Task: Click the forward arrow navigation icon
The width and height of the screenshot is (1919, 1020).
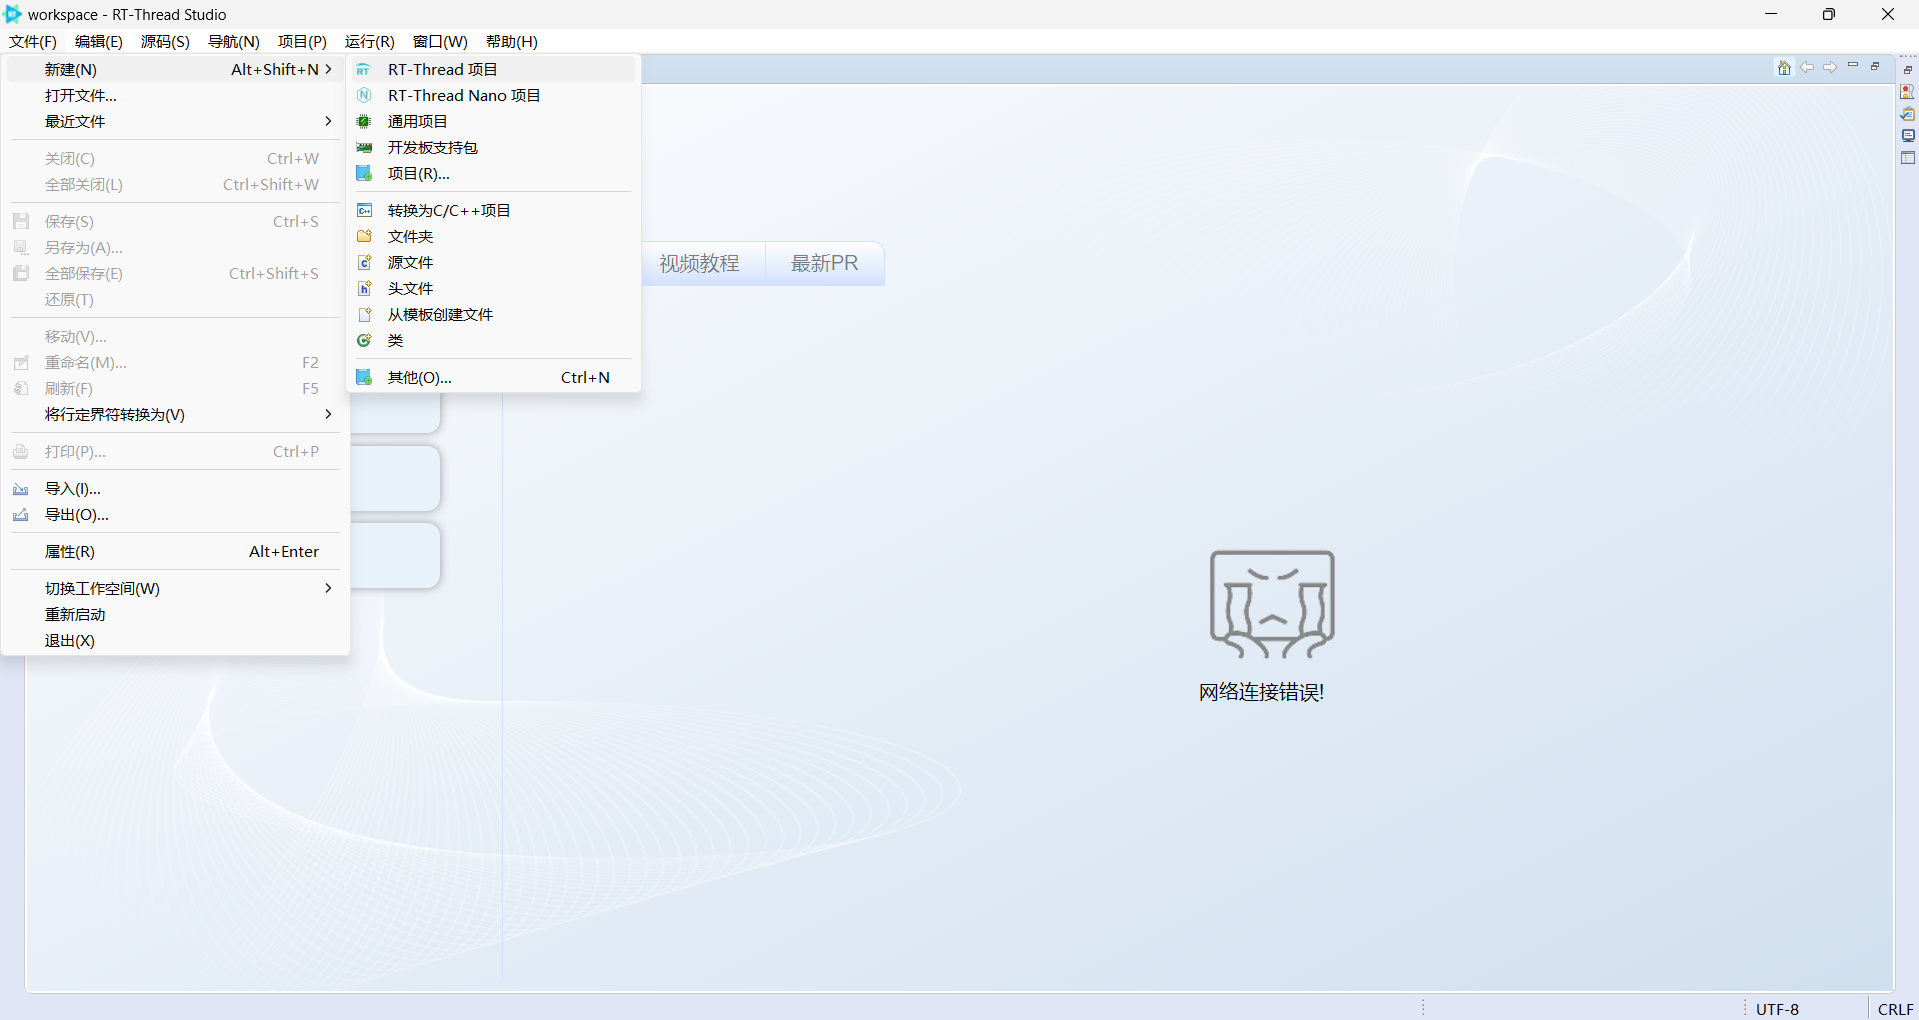Action: [1830, 67]
